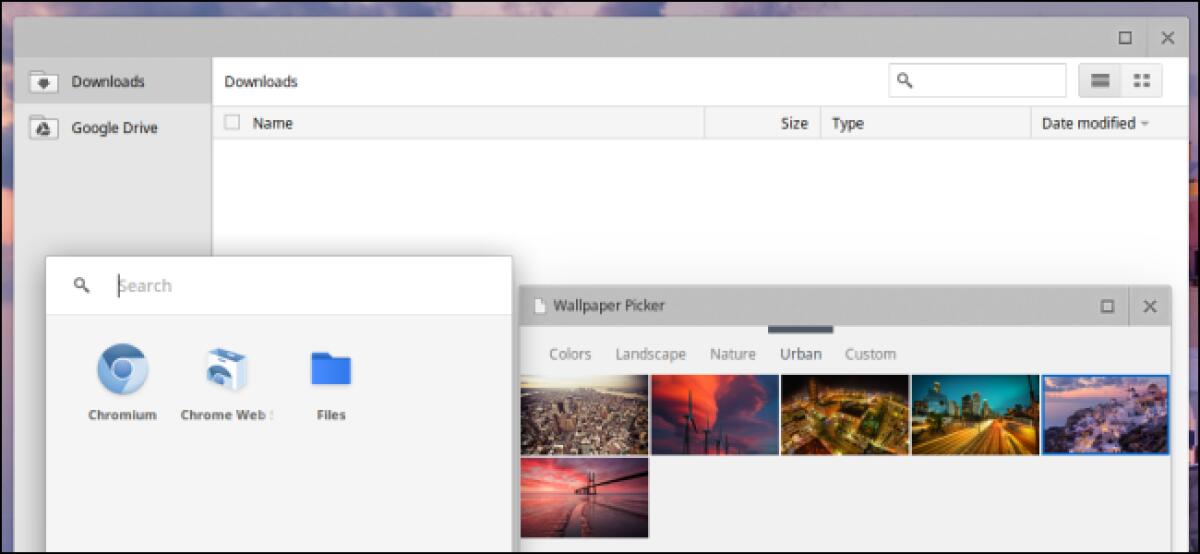This screenshot has width=1200, height=554.
Task: Click the launcher search magnifier icon
Action: pyautogui.click(x=82, y=285)
